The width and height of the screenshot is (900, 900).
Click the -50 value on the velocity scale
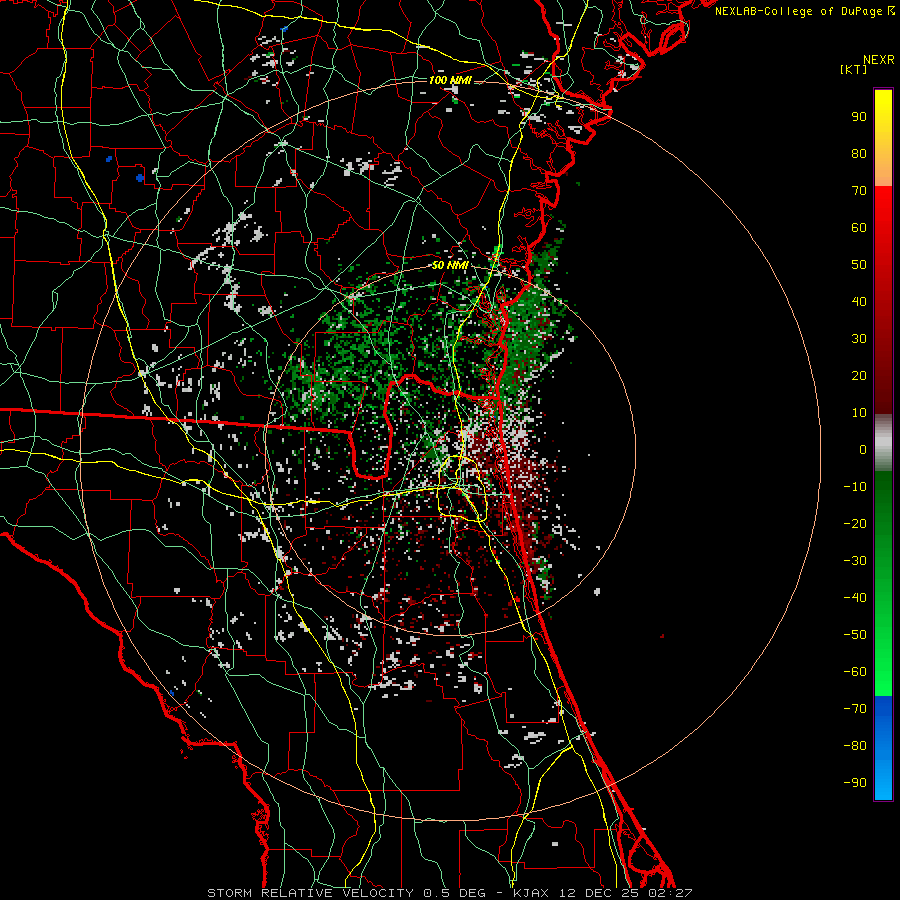click(x=855, y=635)
